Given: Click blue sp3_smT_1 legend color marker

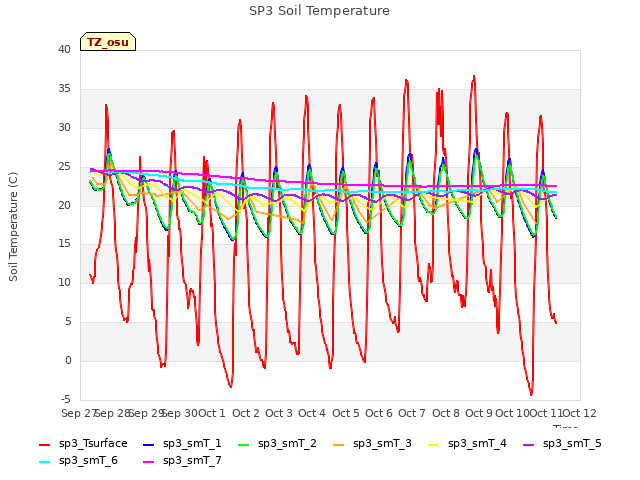Looking at the screenshot, I should [x=149, y=444].
